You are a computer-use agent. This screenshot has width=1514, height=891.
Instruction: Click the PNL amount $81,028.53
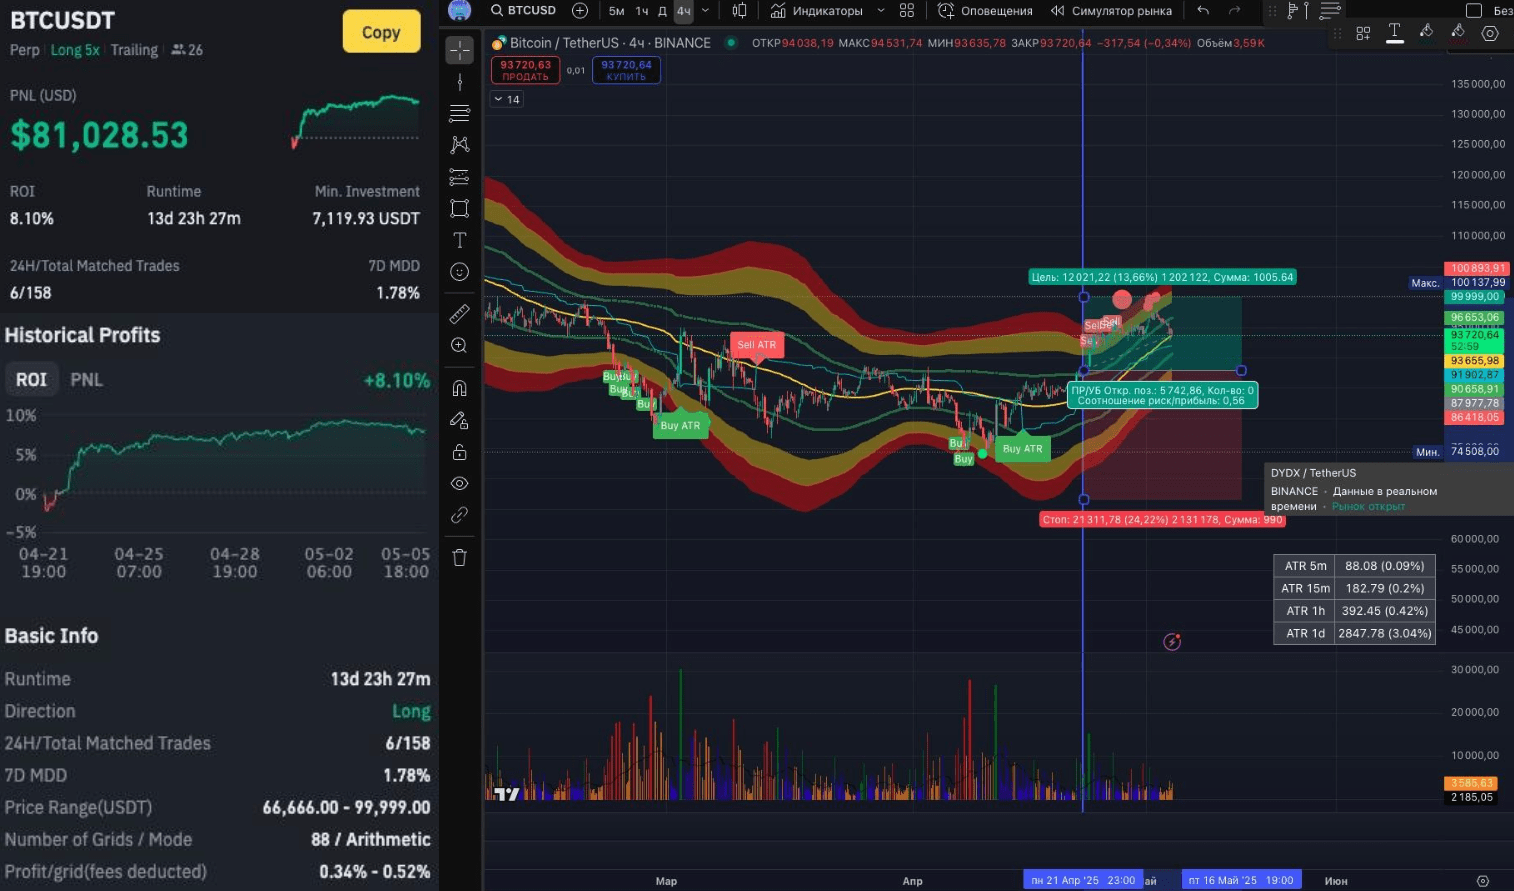(x=99, y=135)
